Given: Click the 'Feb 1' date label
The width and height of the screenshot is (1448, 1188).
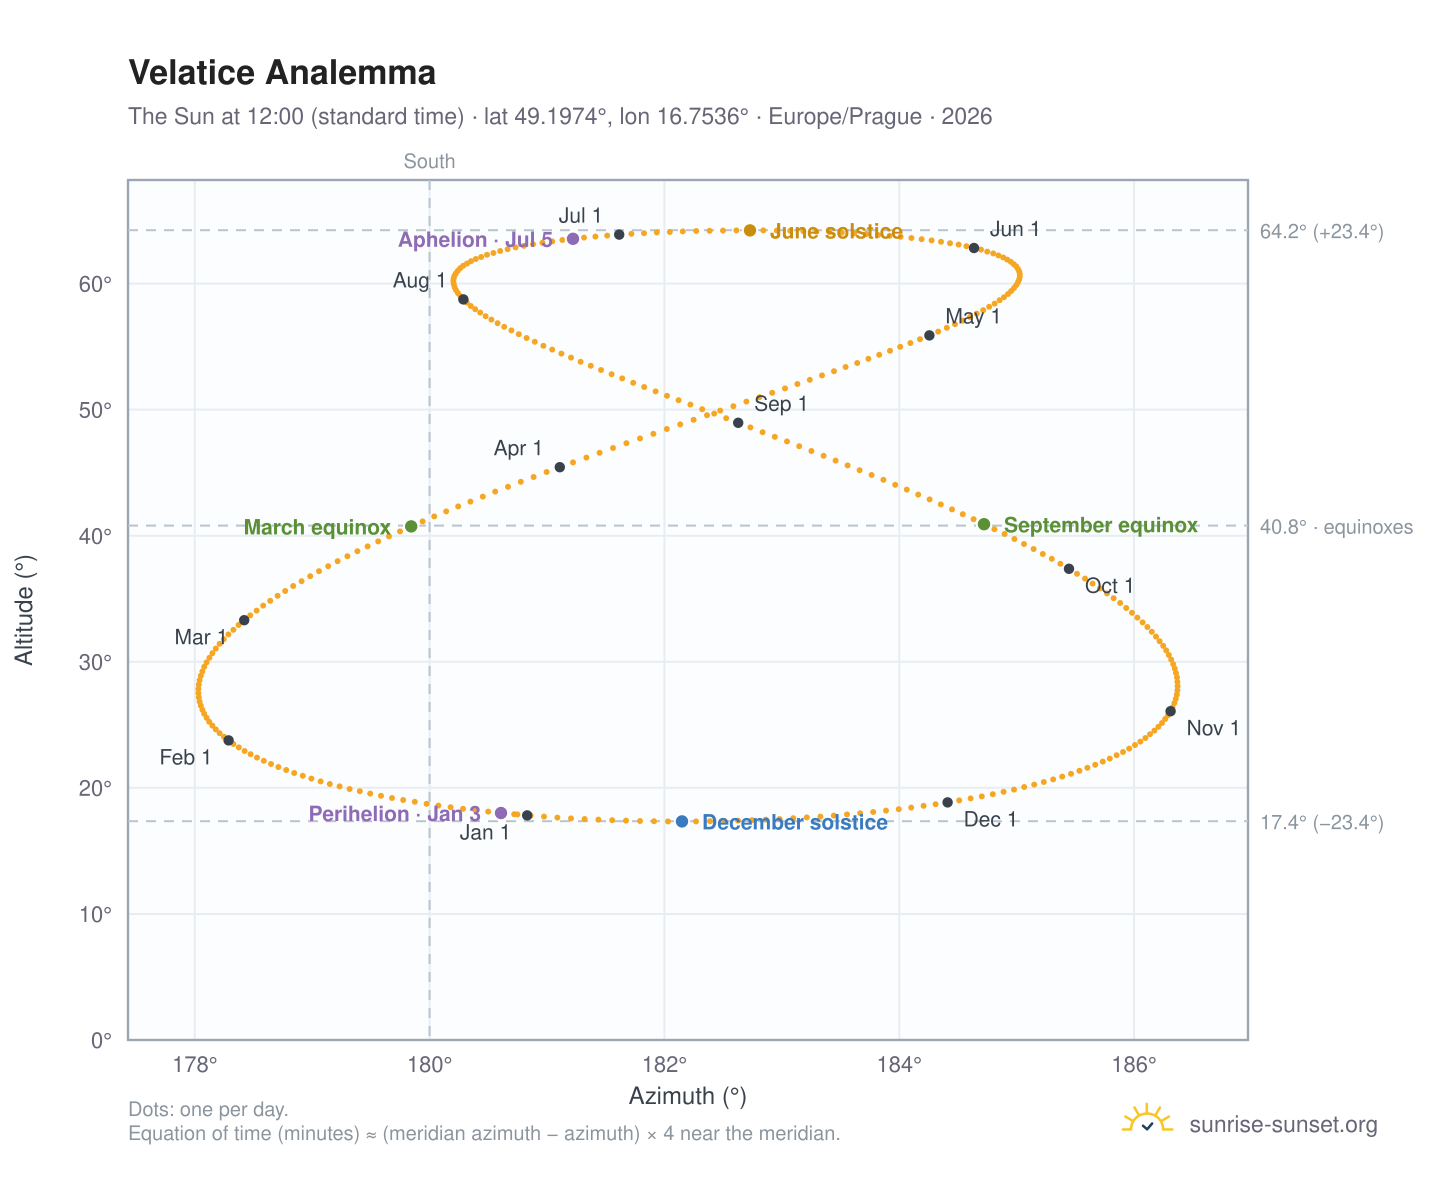Looking at the screenshot, I should click(x=186, y=758).
